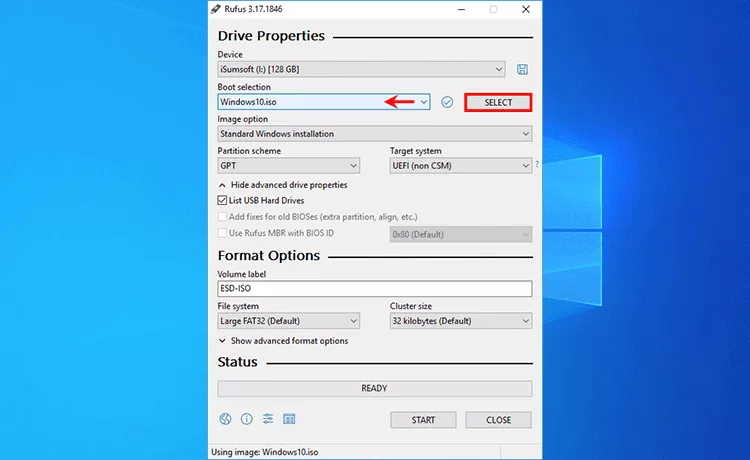Click the Volume label input field
Image resolution: width=750 pixels, height=460 pixels.
click(x=375, y=288)
